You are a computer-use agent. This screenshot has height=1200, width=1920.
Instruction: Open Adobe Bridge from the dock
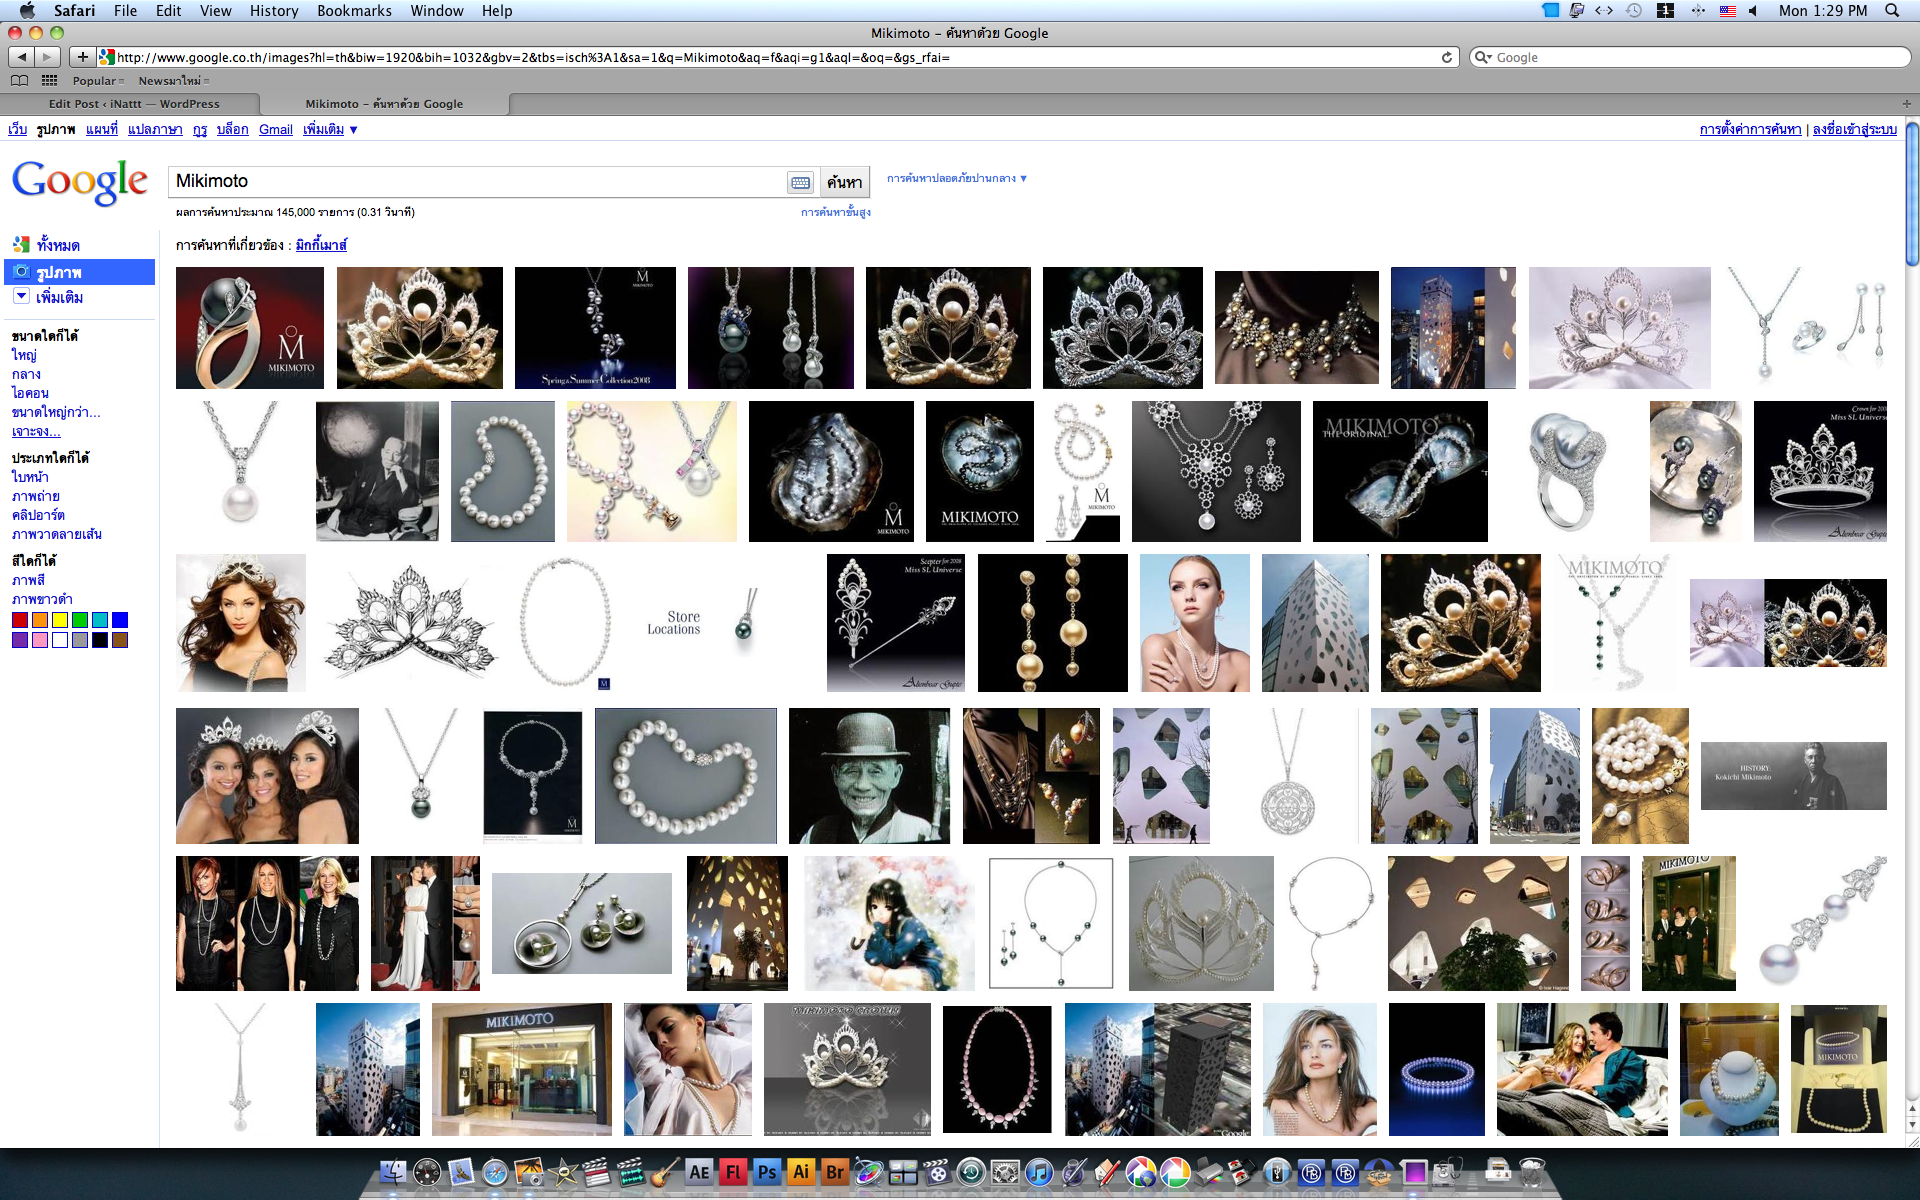[835, 1171]
